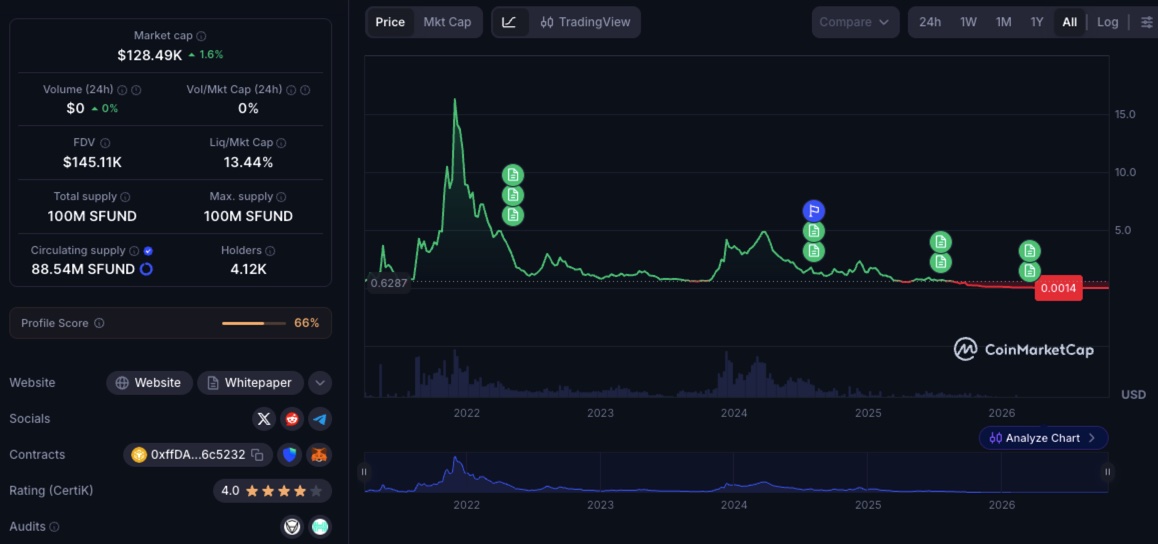
Task: Open the project Website link
Action: click(x=149, y=383)
